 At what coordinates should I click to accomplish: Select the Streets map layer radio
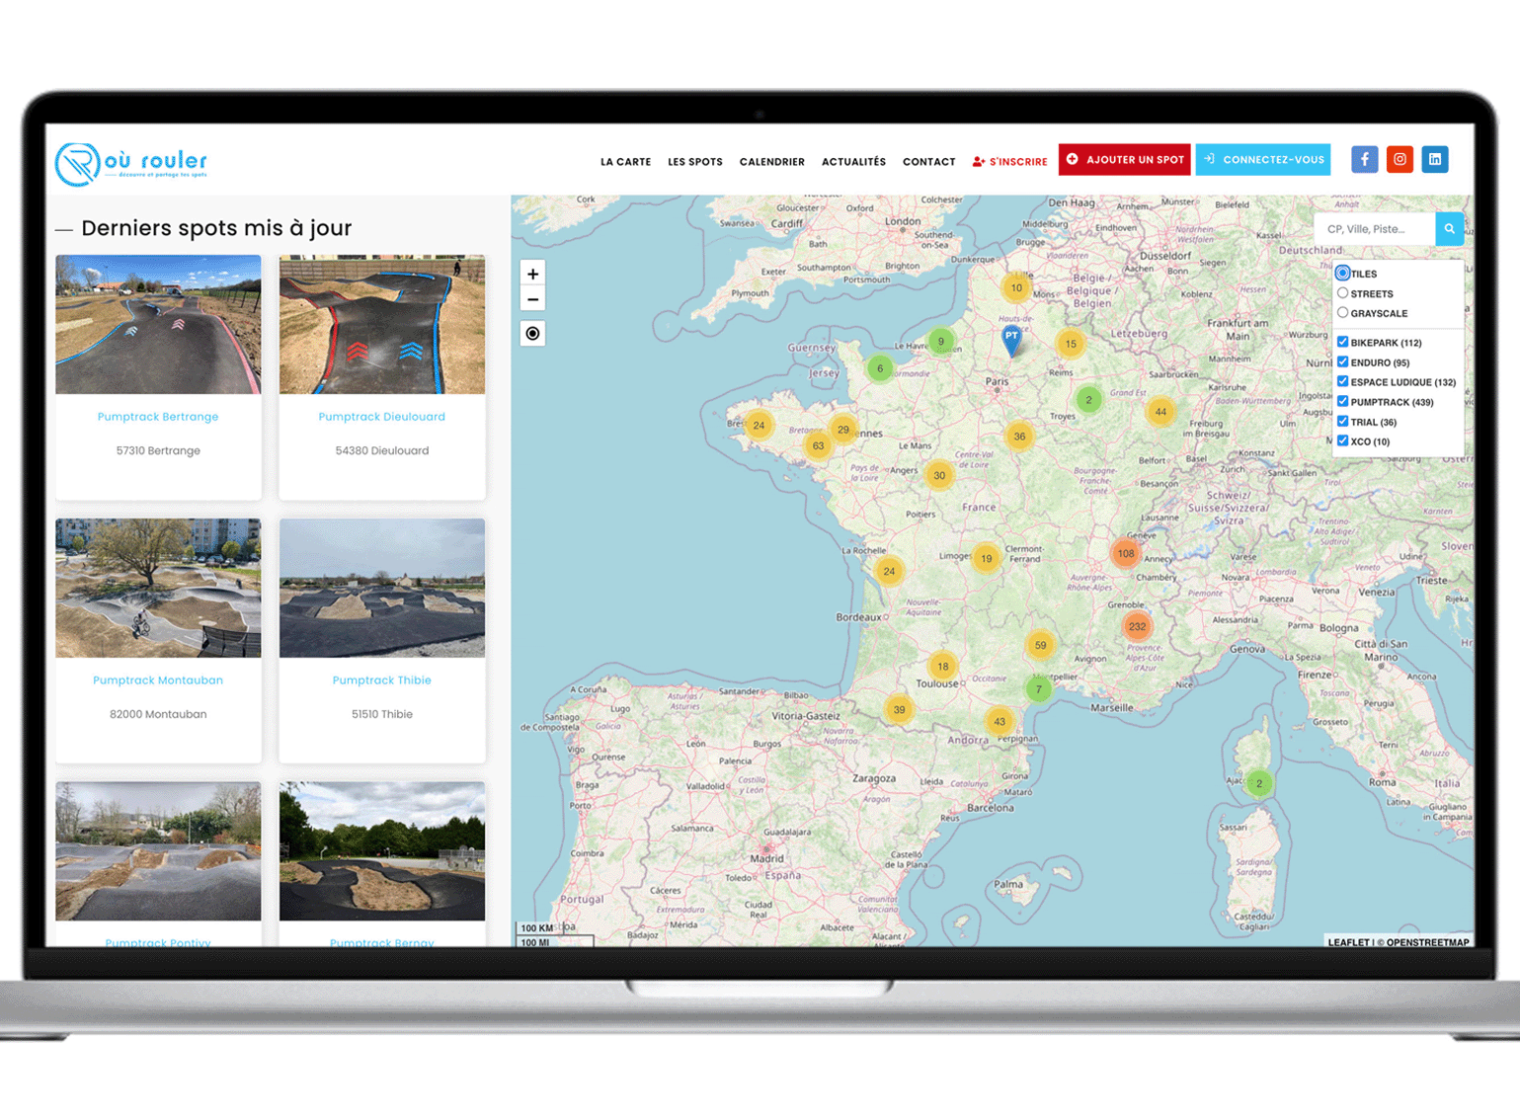(1342, 293)
